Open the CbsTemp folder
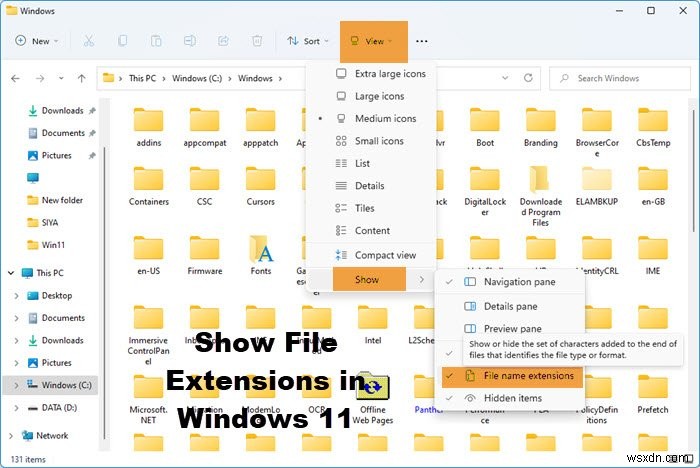The height and width of the screenshot is (468, 700). 653,128
